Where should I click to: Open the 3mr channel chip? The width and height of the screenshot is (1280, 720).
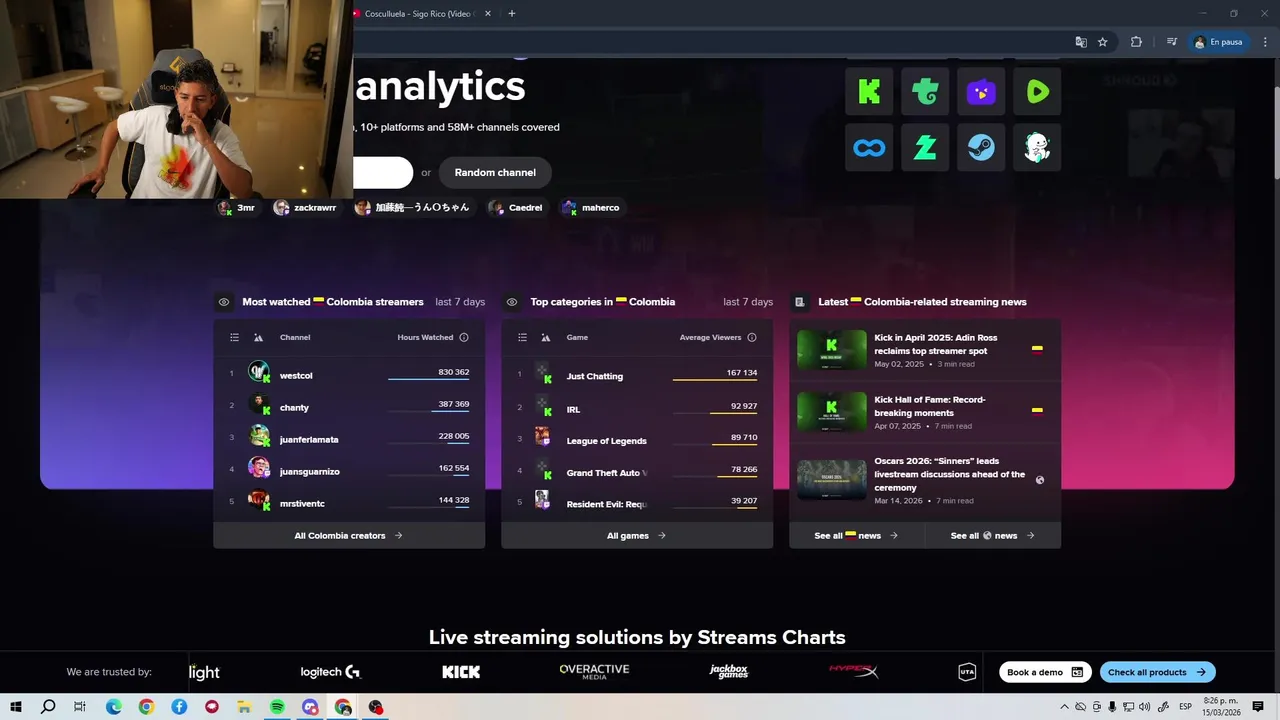click(x=237, y=208)
